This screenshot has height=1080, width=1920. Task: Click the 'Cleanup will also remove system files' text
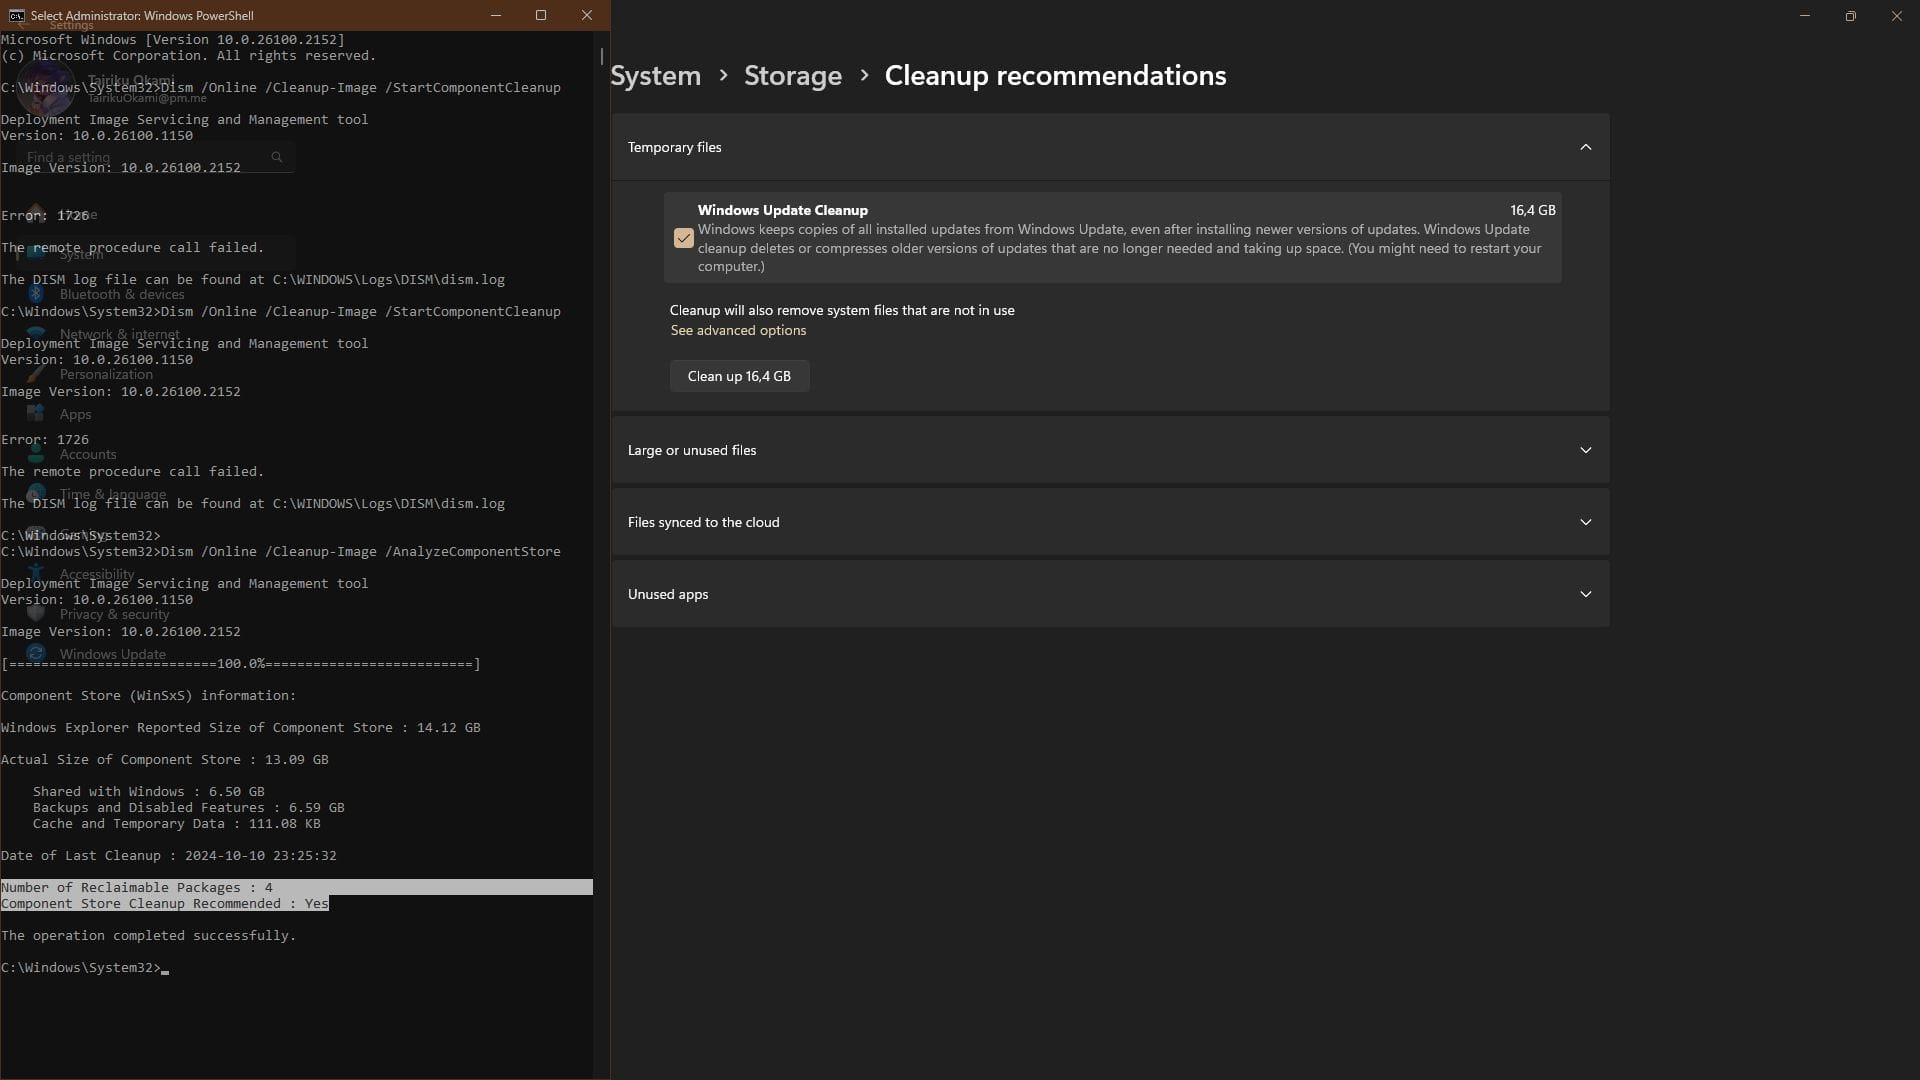point(842,310)
